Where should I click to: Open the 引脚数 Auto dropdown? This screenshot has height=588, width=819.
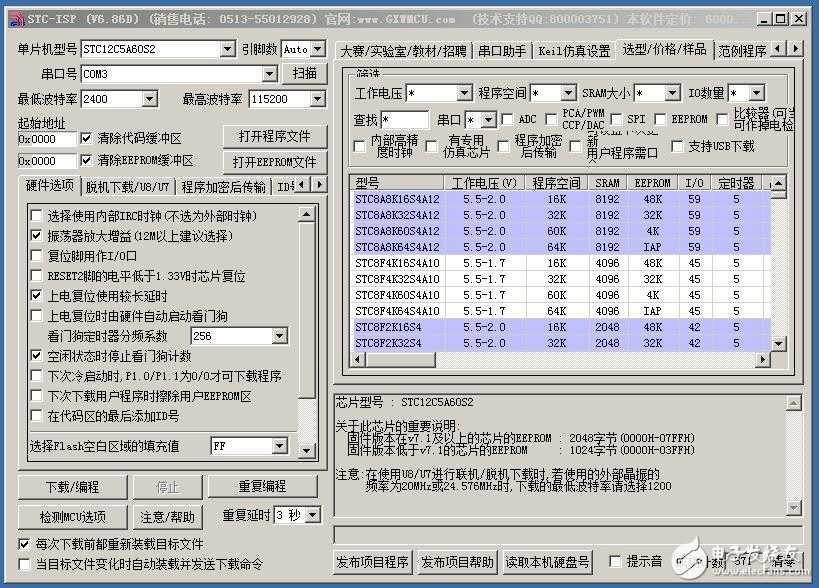[x=318, y=49]
